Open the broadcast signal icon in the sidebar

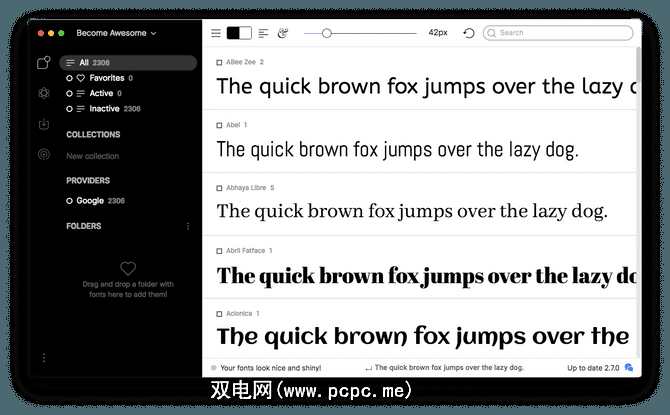pyautogui.click(x=44, y=155)
